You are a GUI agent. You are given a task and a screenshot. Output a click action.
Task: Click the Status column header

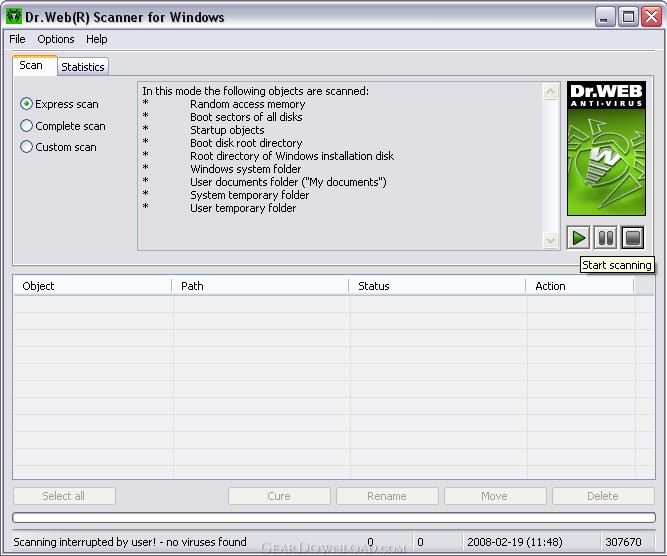(437, 286)
